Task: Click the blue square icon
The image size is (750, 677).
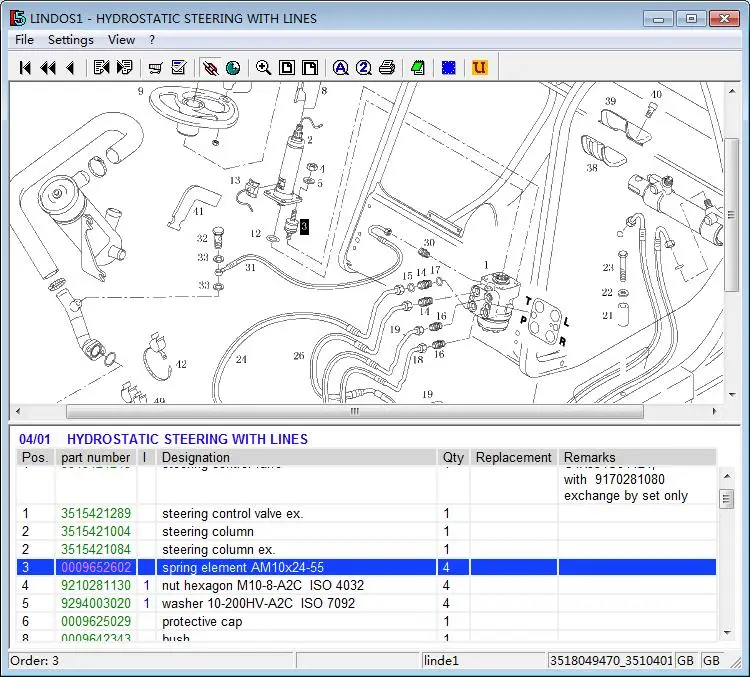Action: pyautogui.click(x=449, y=68)
